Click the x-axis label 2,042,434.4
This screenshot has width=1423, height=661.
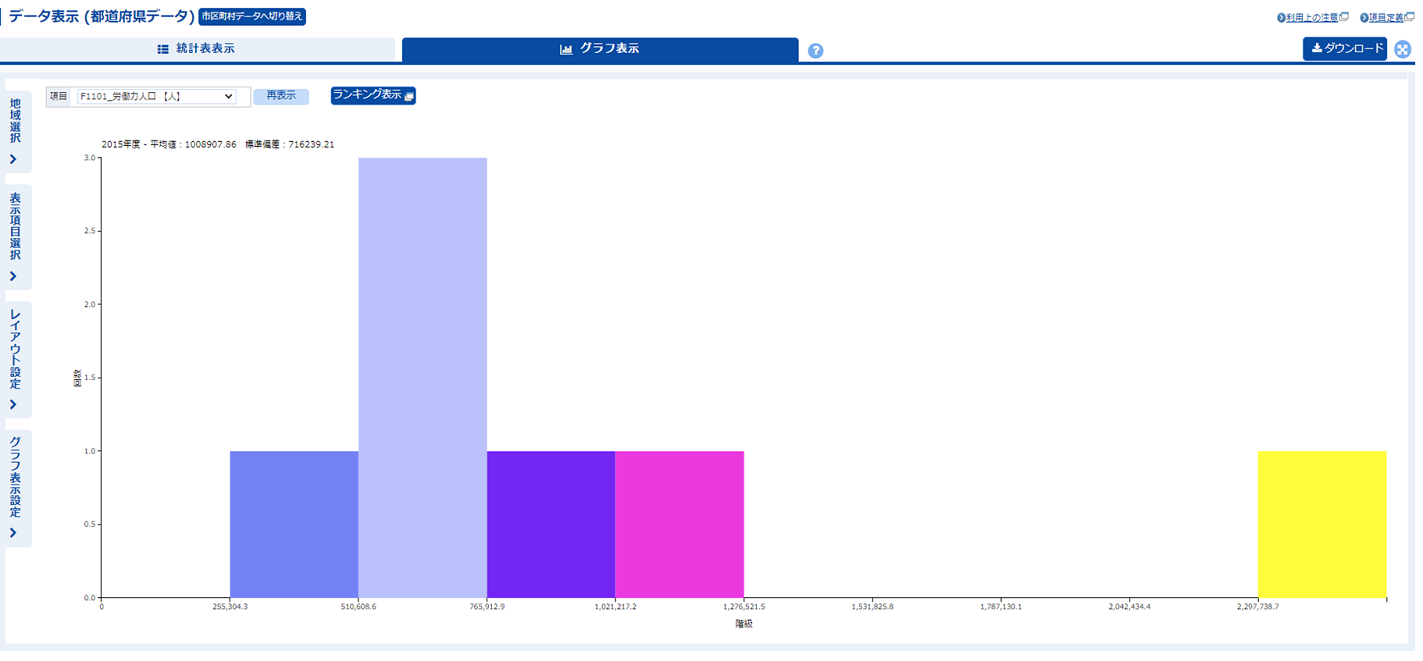coord(1129,607)
